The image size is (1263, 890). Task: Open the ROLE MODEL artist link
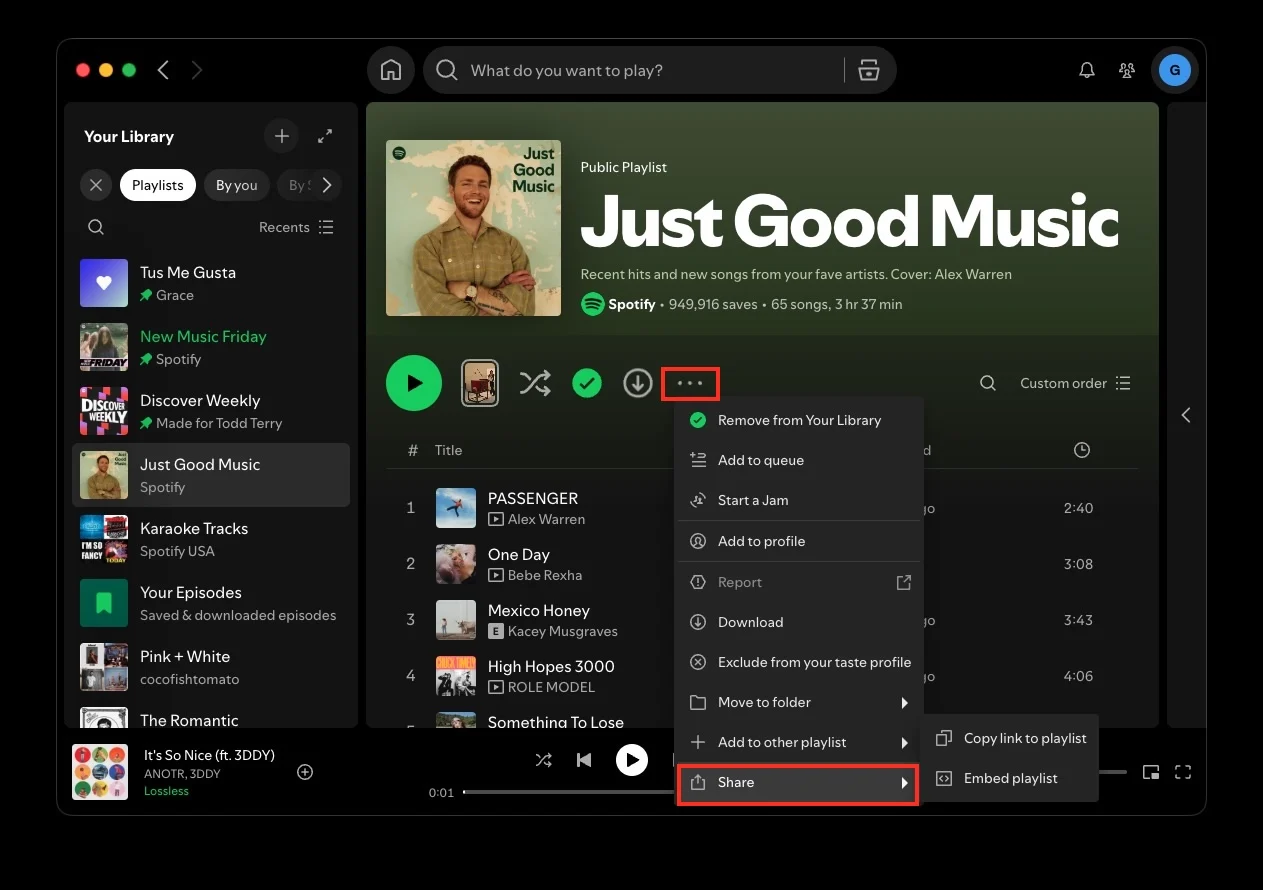click(551, 687)
